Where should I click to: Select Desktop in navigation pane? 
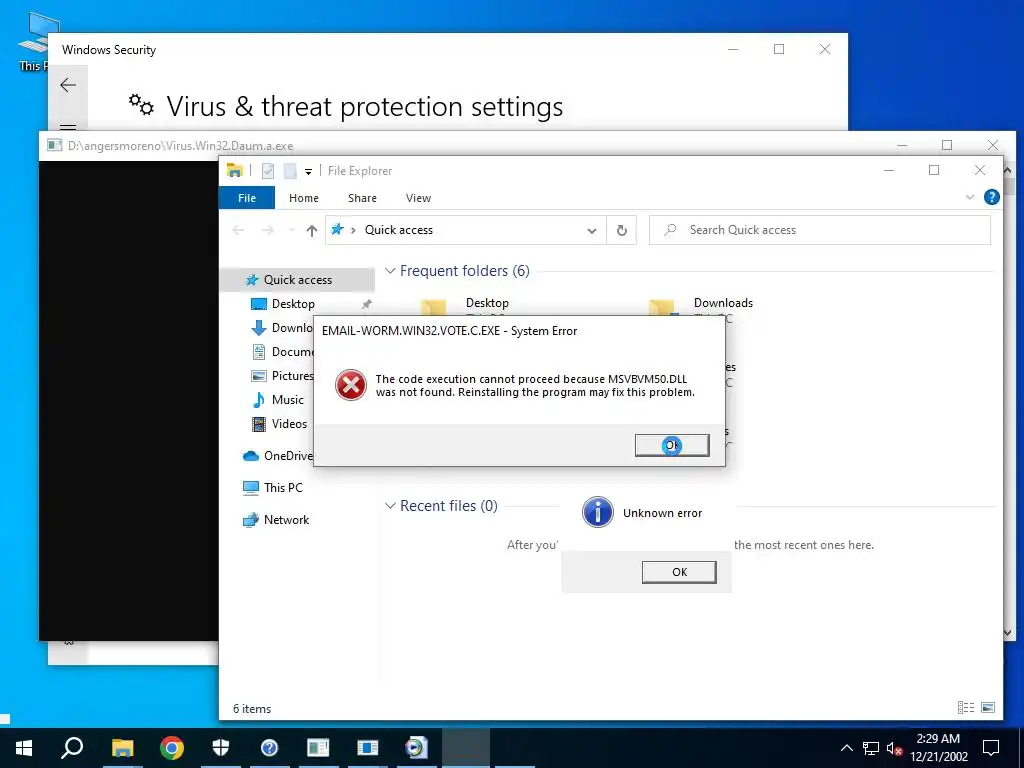point(293,304)
